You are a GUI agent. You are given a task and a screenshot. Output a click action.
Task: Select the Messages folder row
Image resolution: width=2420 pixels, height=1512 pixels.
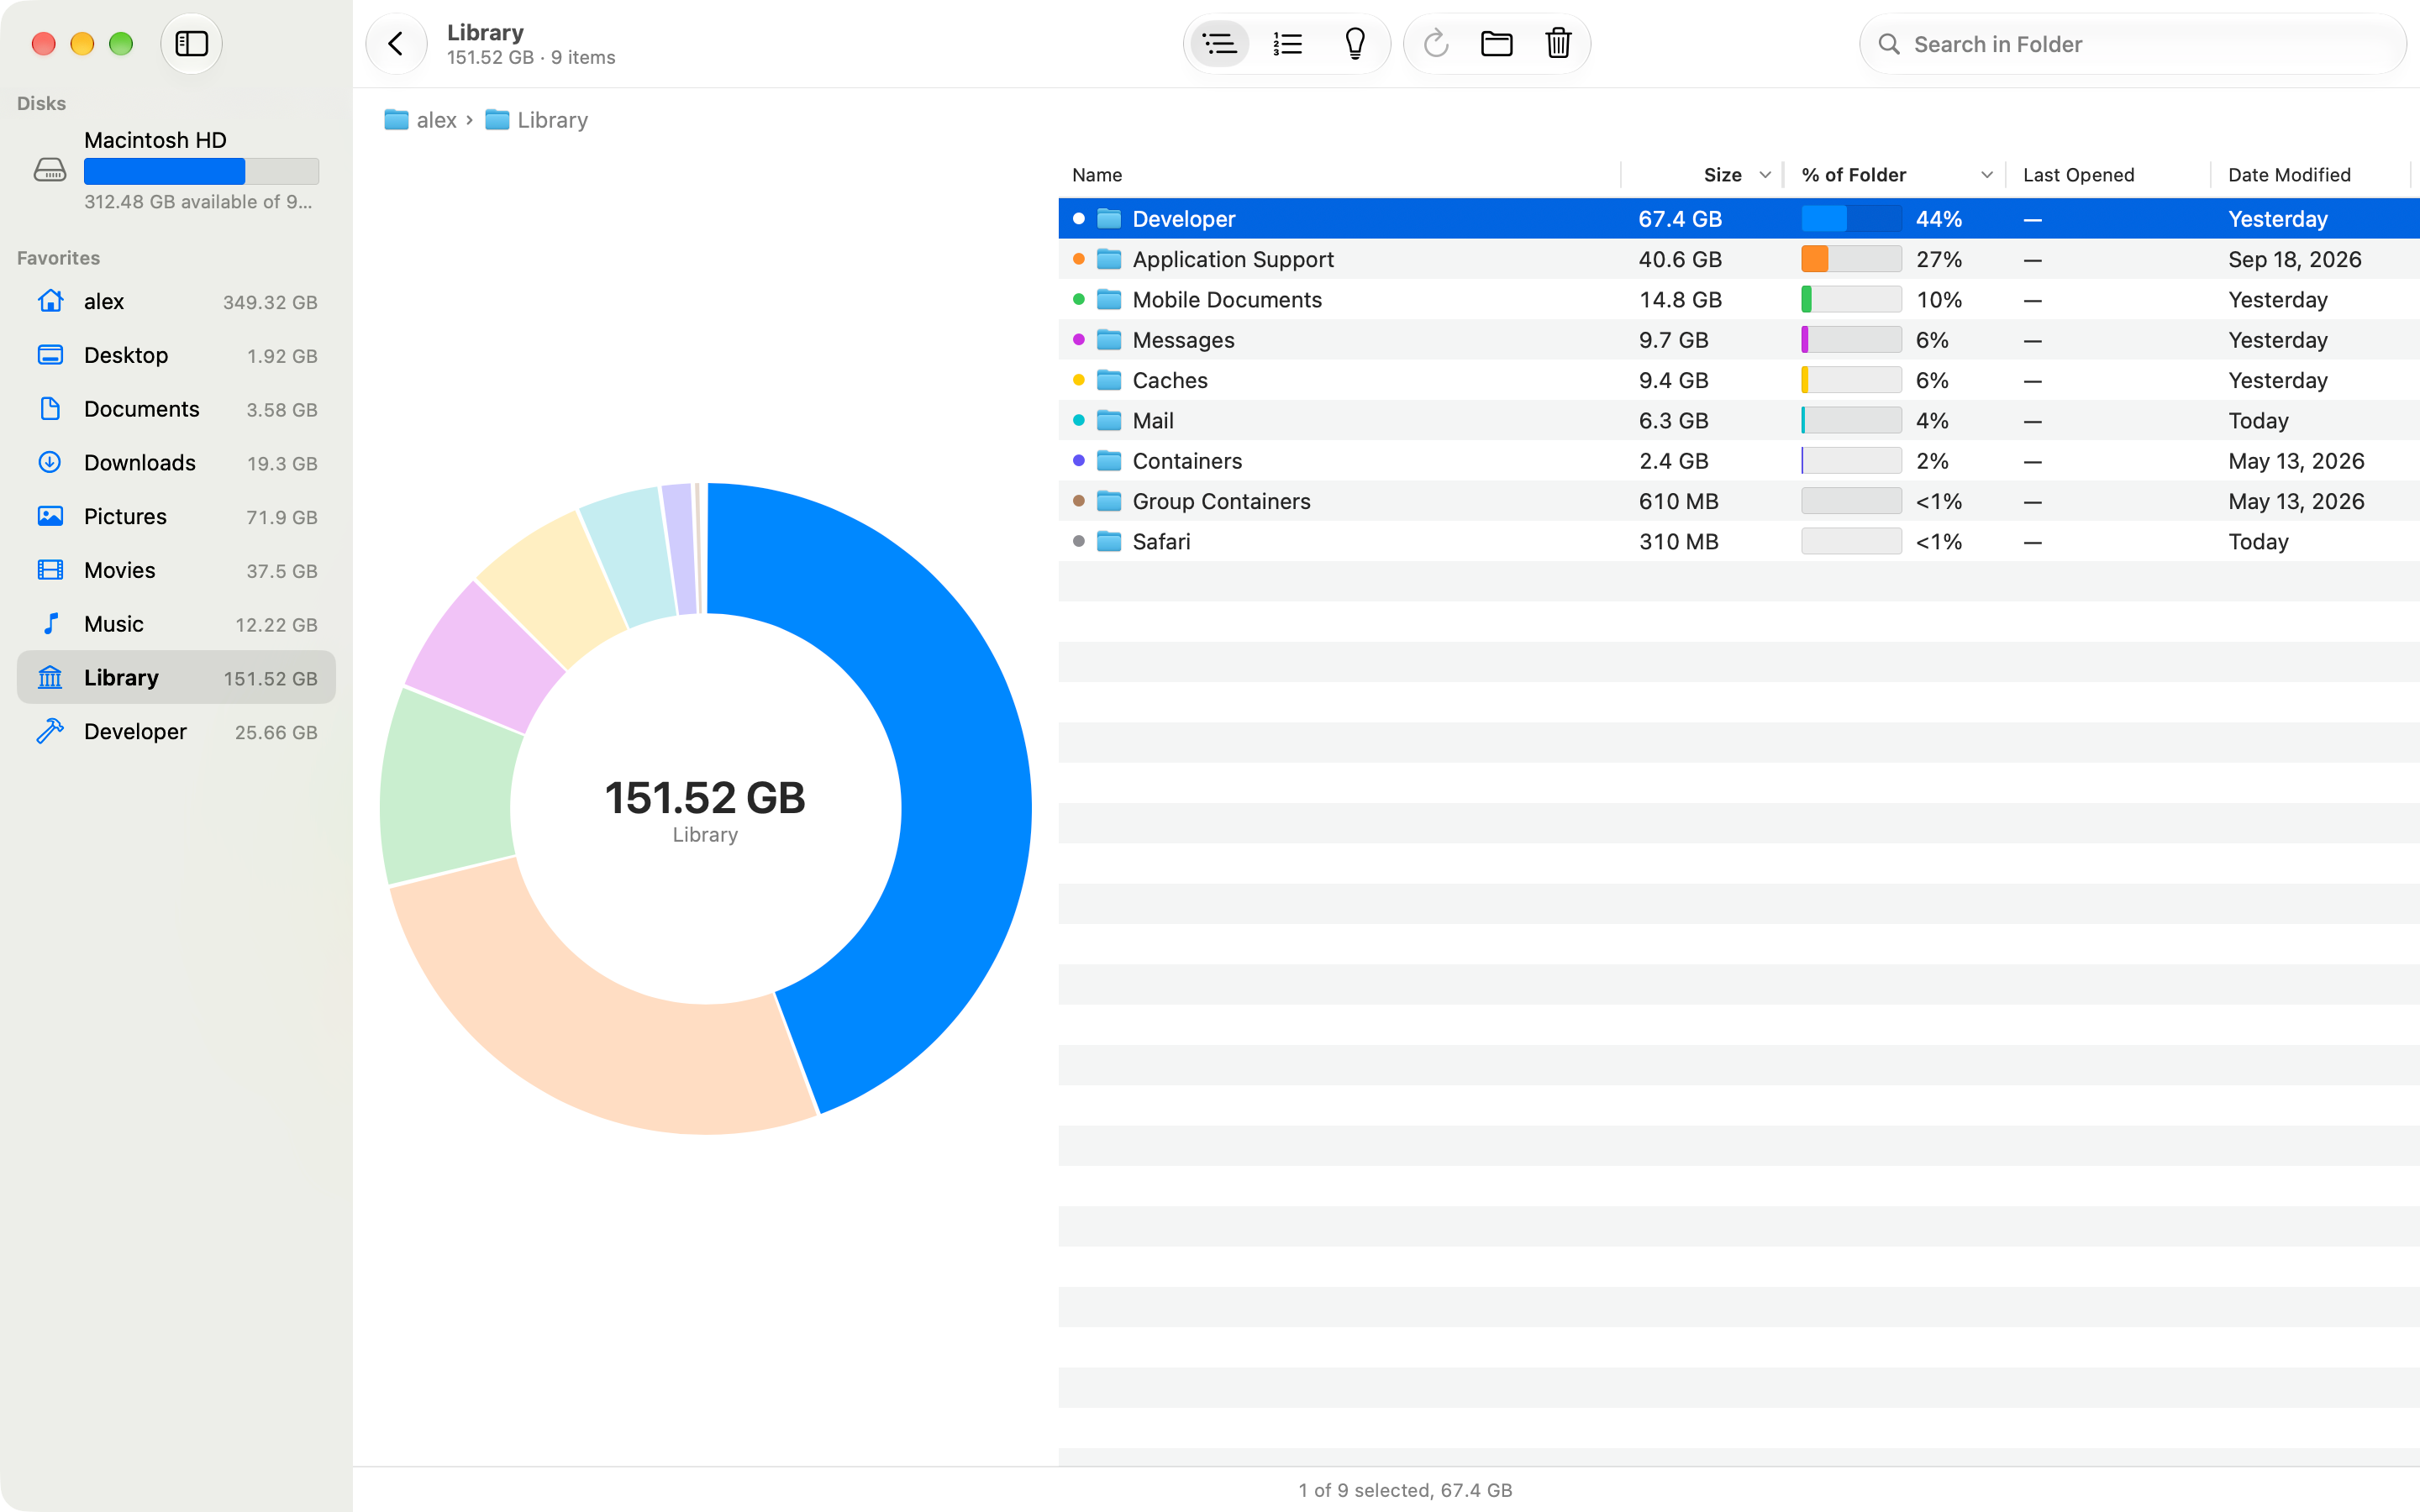click(1739, 340)
